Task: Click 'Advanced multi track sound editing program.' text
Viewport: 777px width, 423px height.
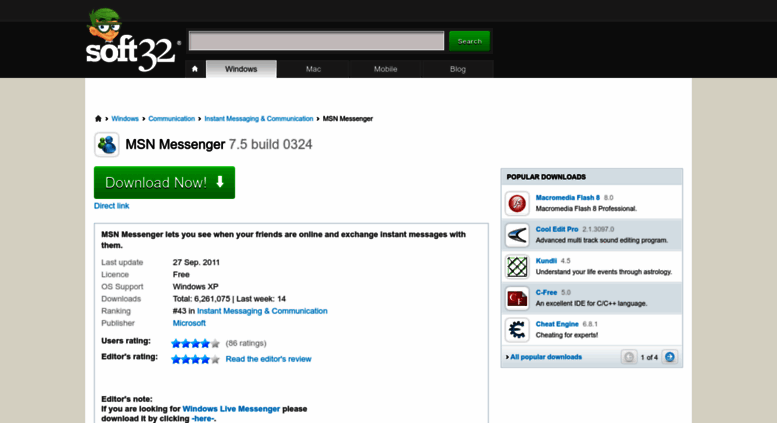Action: pyautogui.click(x=602, y=240)
